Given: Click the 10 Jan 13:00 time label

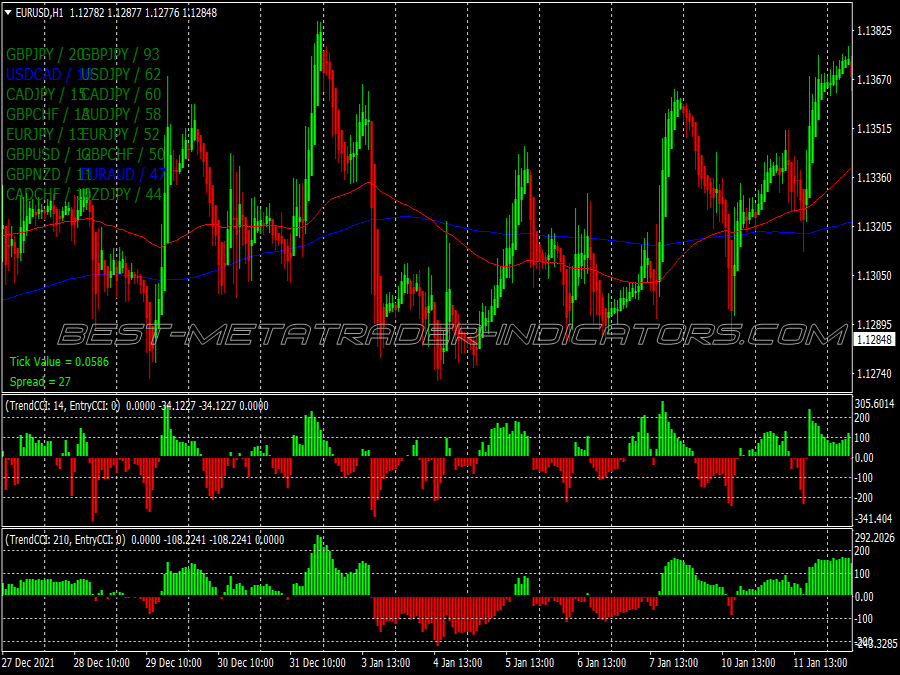Looking at the screenshot, I should point(748,663).
